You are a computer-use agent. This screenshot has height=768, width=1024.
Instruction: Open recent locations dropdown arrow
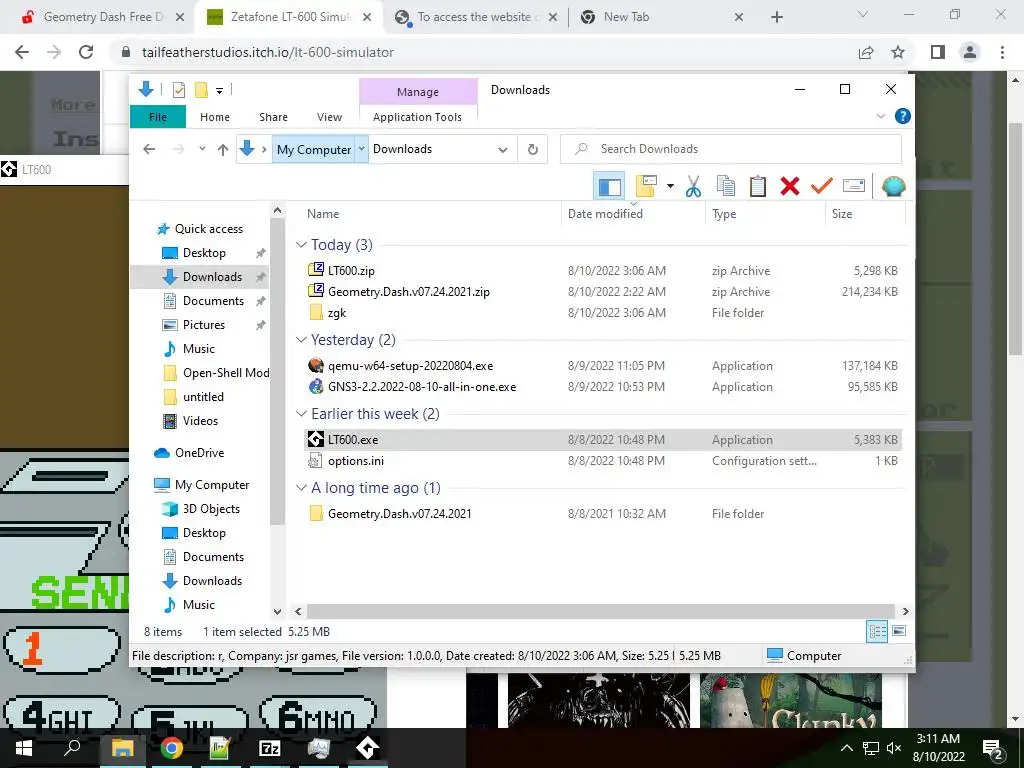pos(202,149)
